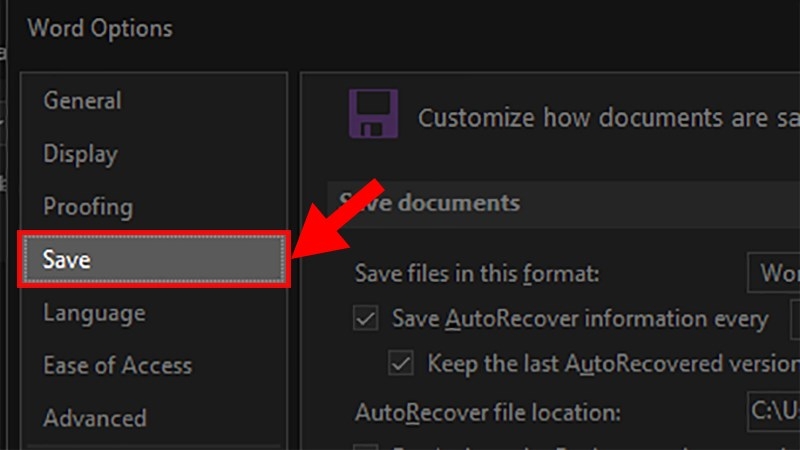Viewport: 800px width, 450px height.
Task: Open the Ease of Access category
Action: coord(117,366)
